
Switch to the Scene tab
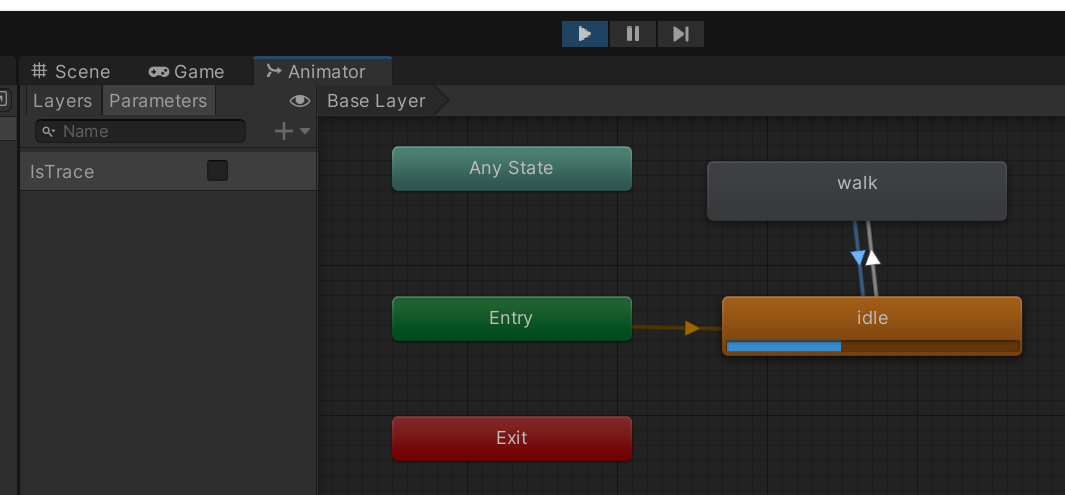pos(71,71)
